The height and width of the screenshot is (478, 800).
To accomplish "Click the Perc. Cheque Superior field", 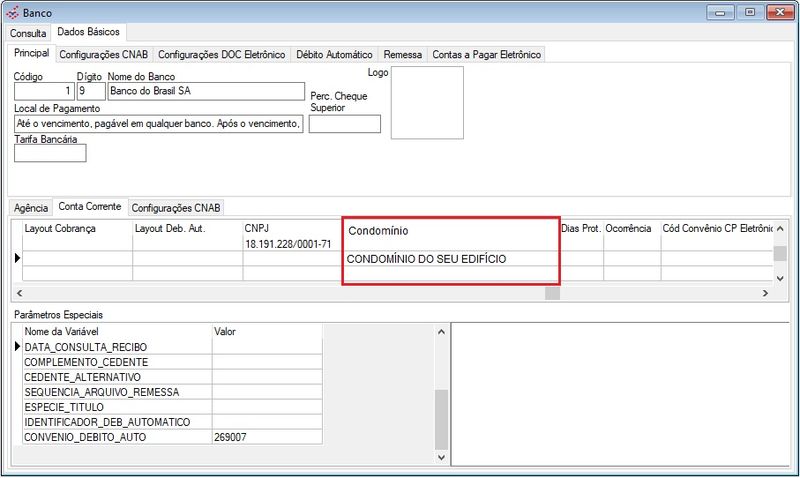I will tap(345, 124).
